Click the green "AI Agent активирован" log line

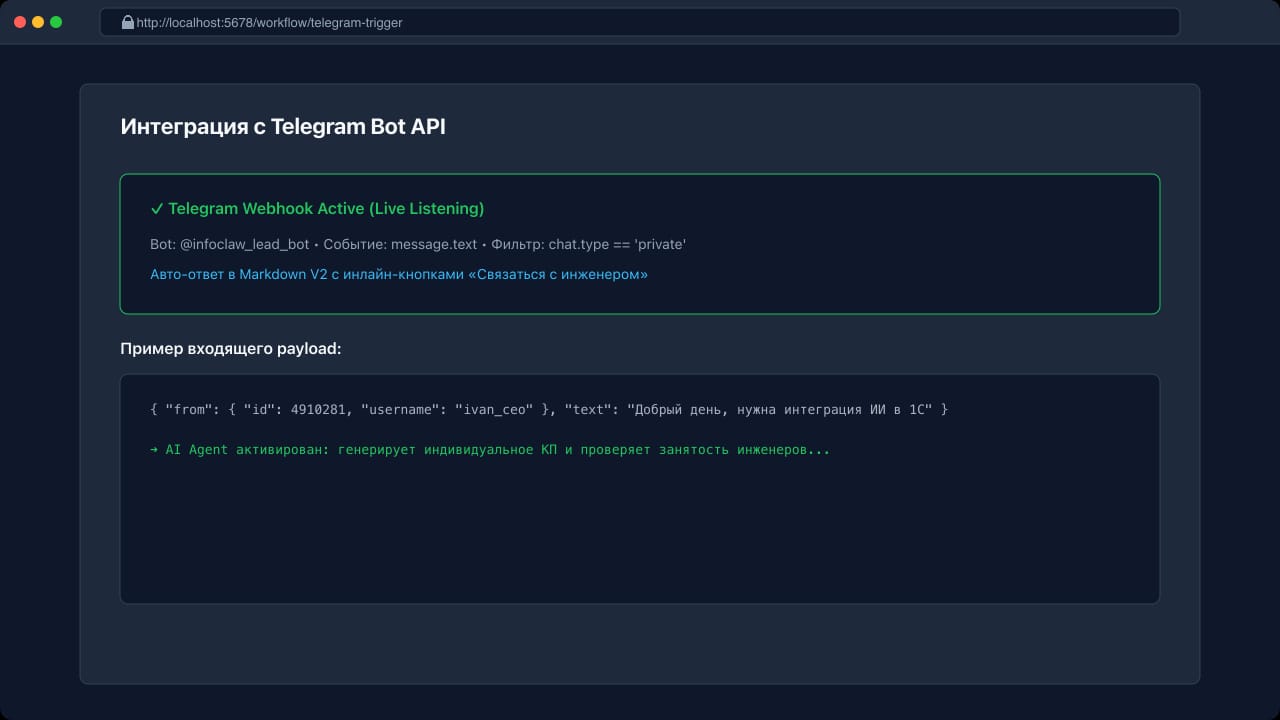tap(490, 450)
